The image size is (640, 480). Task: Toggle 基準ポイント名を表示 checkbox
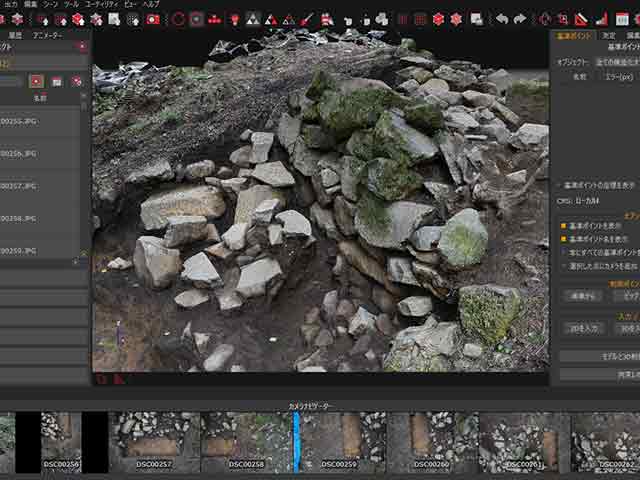pyautogui.click(x=563, y=239)
